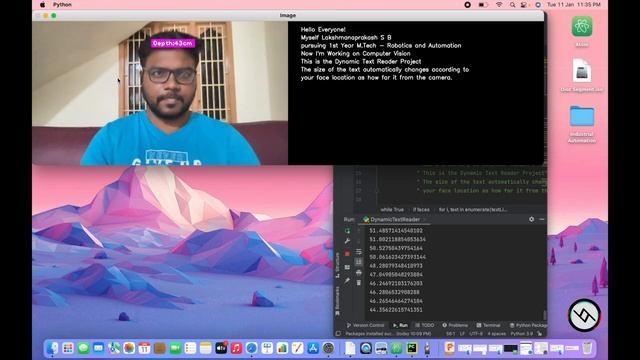Open Photos from the Dock
Viewport: 640px width, 360px height.
click(x=129, y=348)
